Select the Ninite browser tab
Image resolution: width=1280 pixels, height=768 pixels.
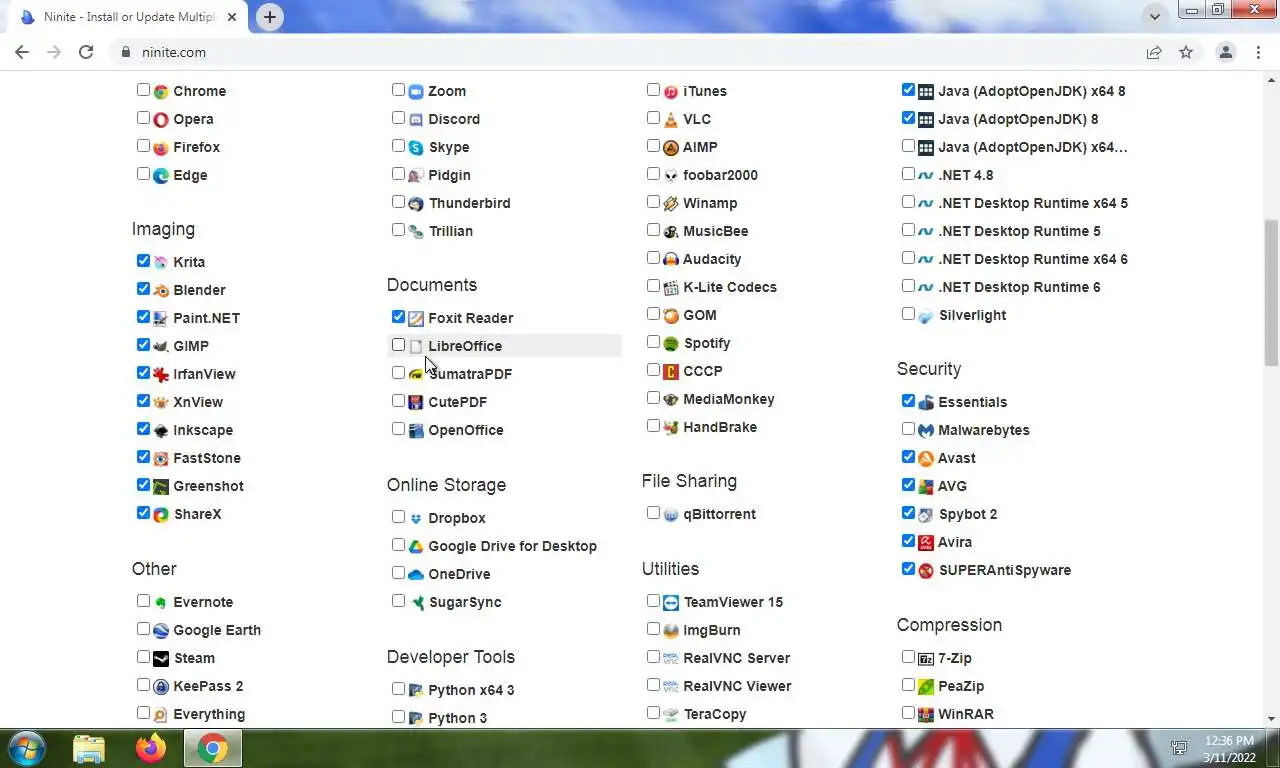[x=129, y=17]
